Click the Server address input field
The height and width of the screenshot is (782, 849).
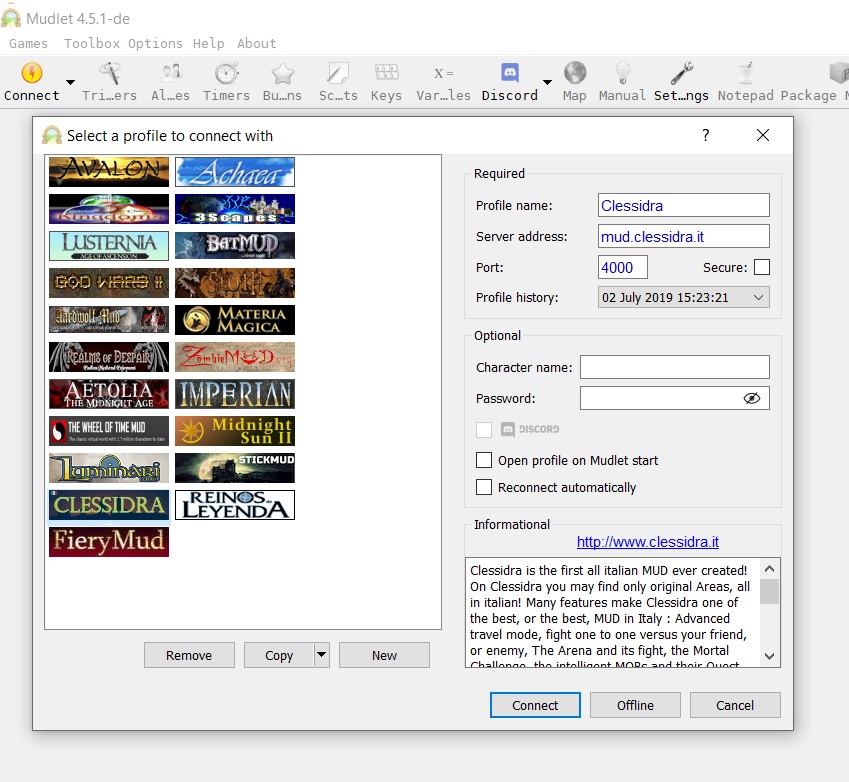[684, 236]
